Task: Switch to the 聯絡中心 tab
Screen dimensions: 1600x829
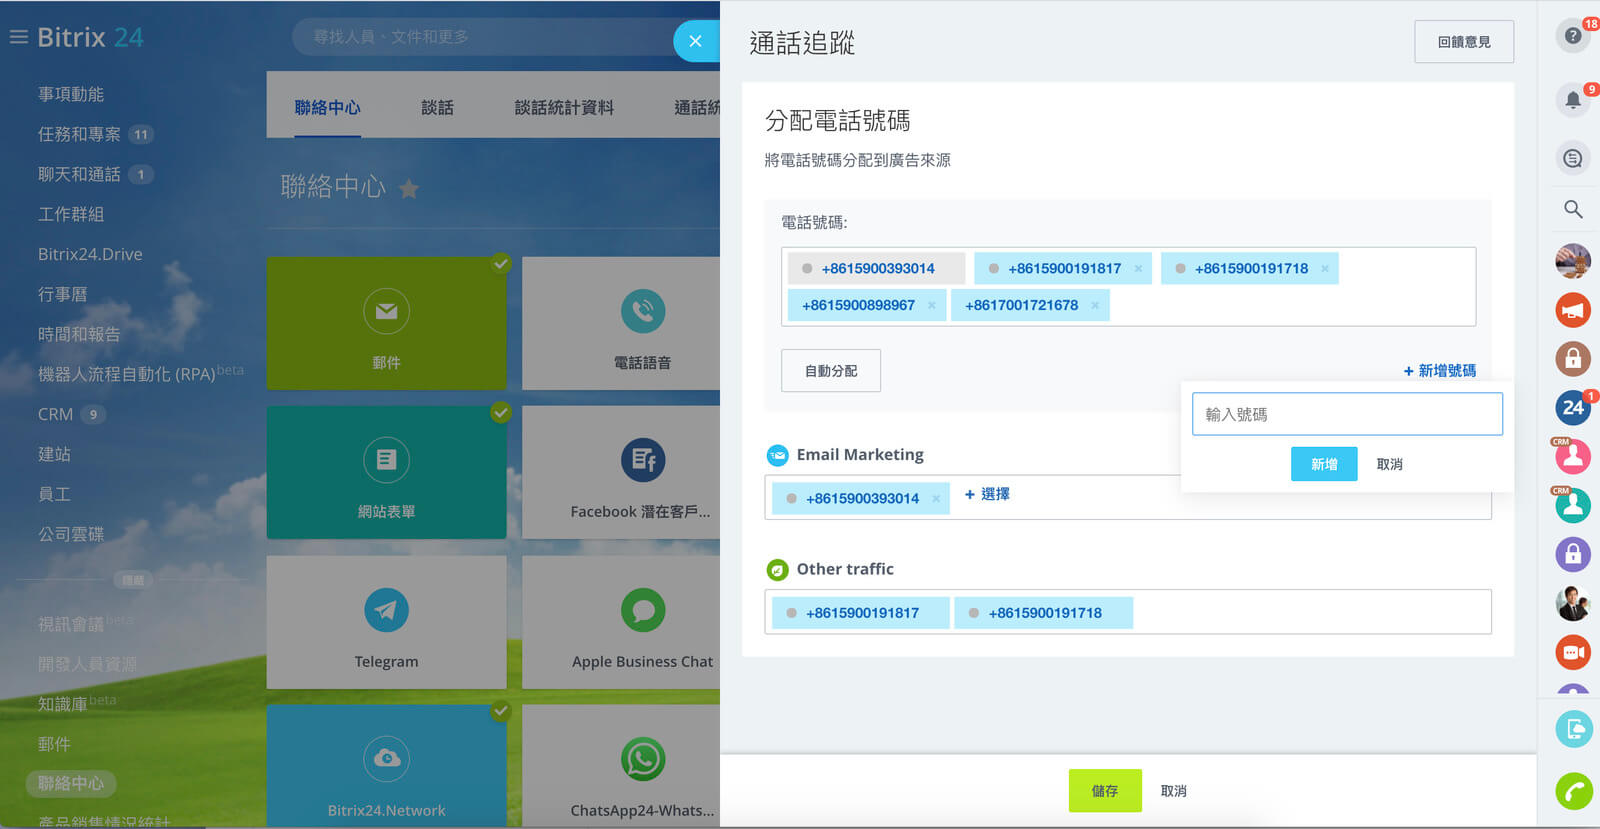Action: point(328,107)
